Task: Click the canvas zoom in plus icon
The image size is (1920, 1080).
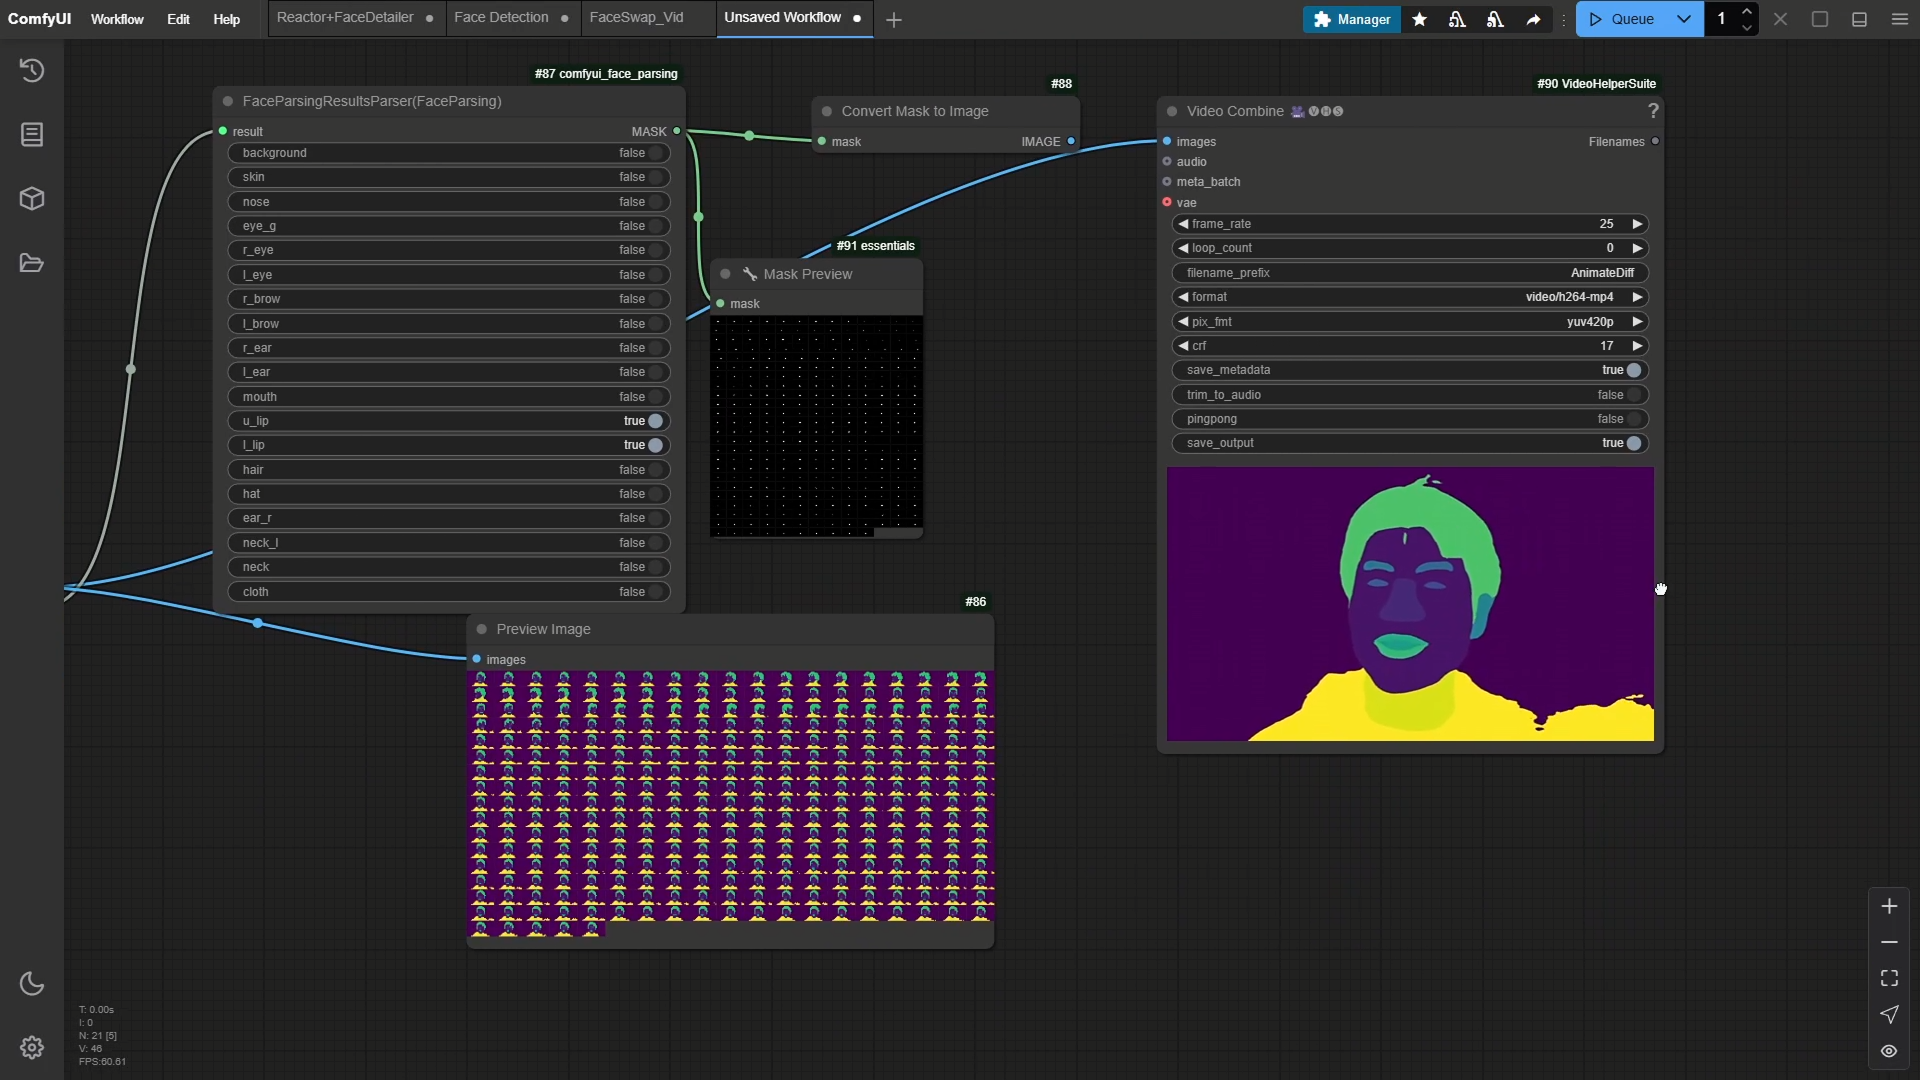Action: point(1889,906)
